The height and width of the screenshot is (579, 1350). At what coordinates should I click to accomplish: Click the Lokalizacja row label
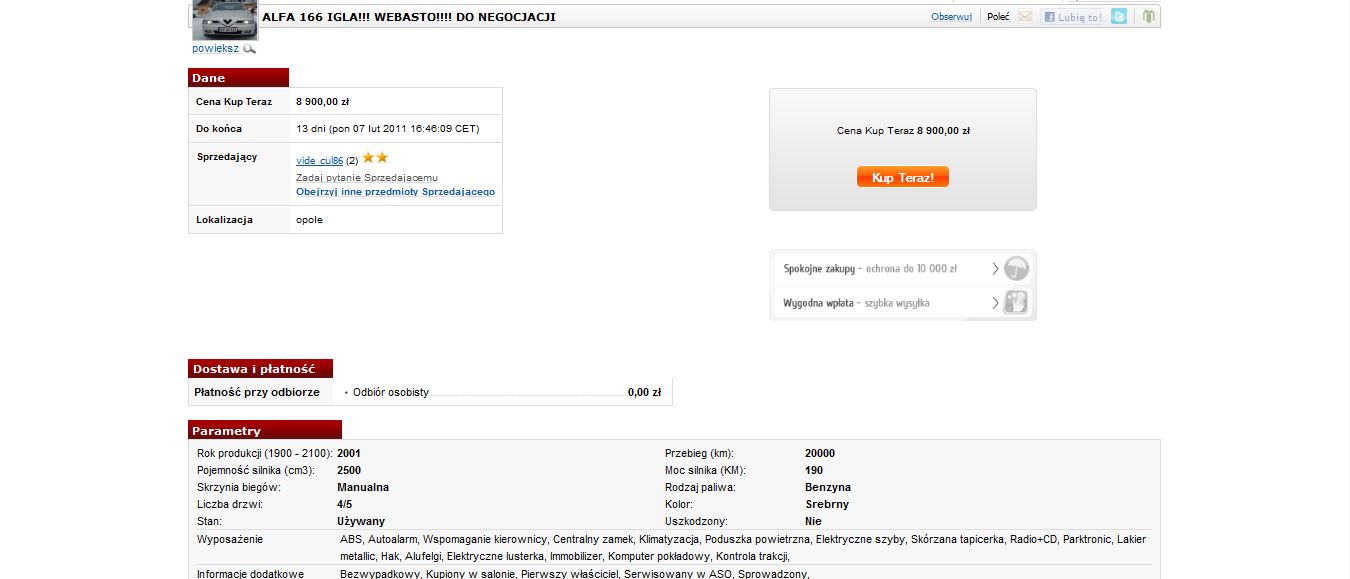coord(224,220)
